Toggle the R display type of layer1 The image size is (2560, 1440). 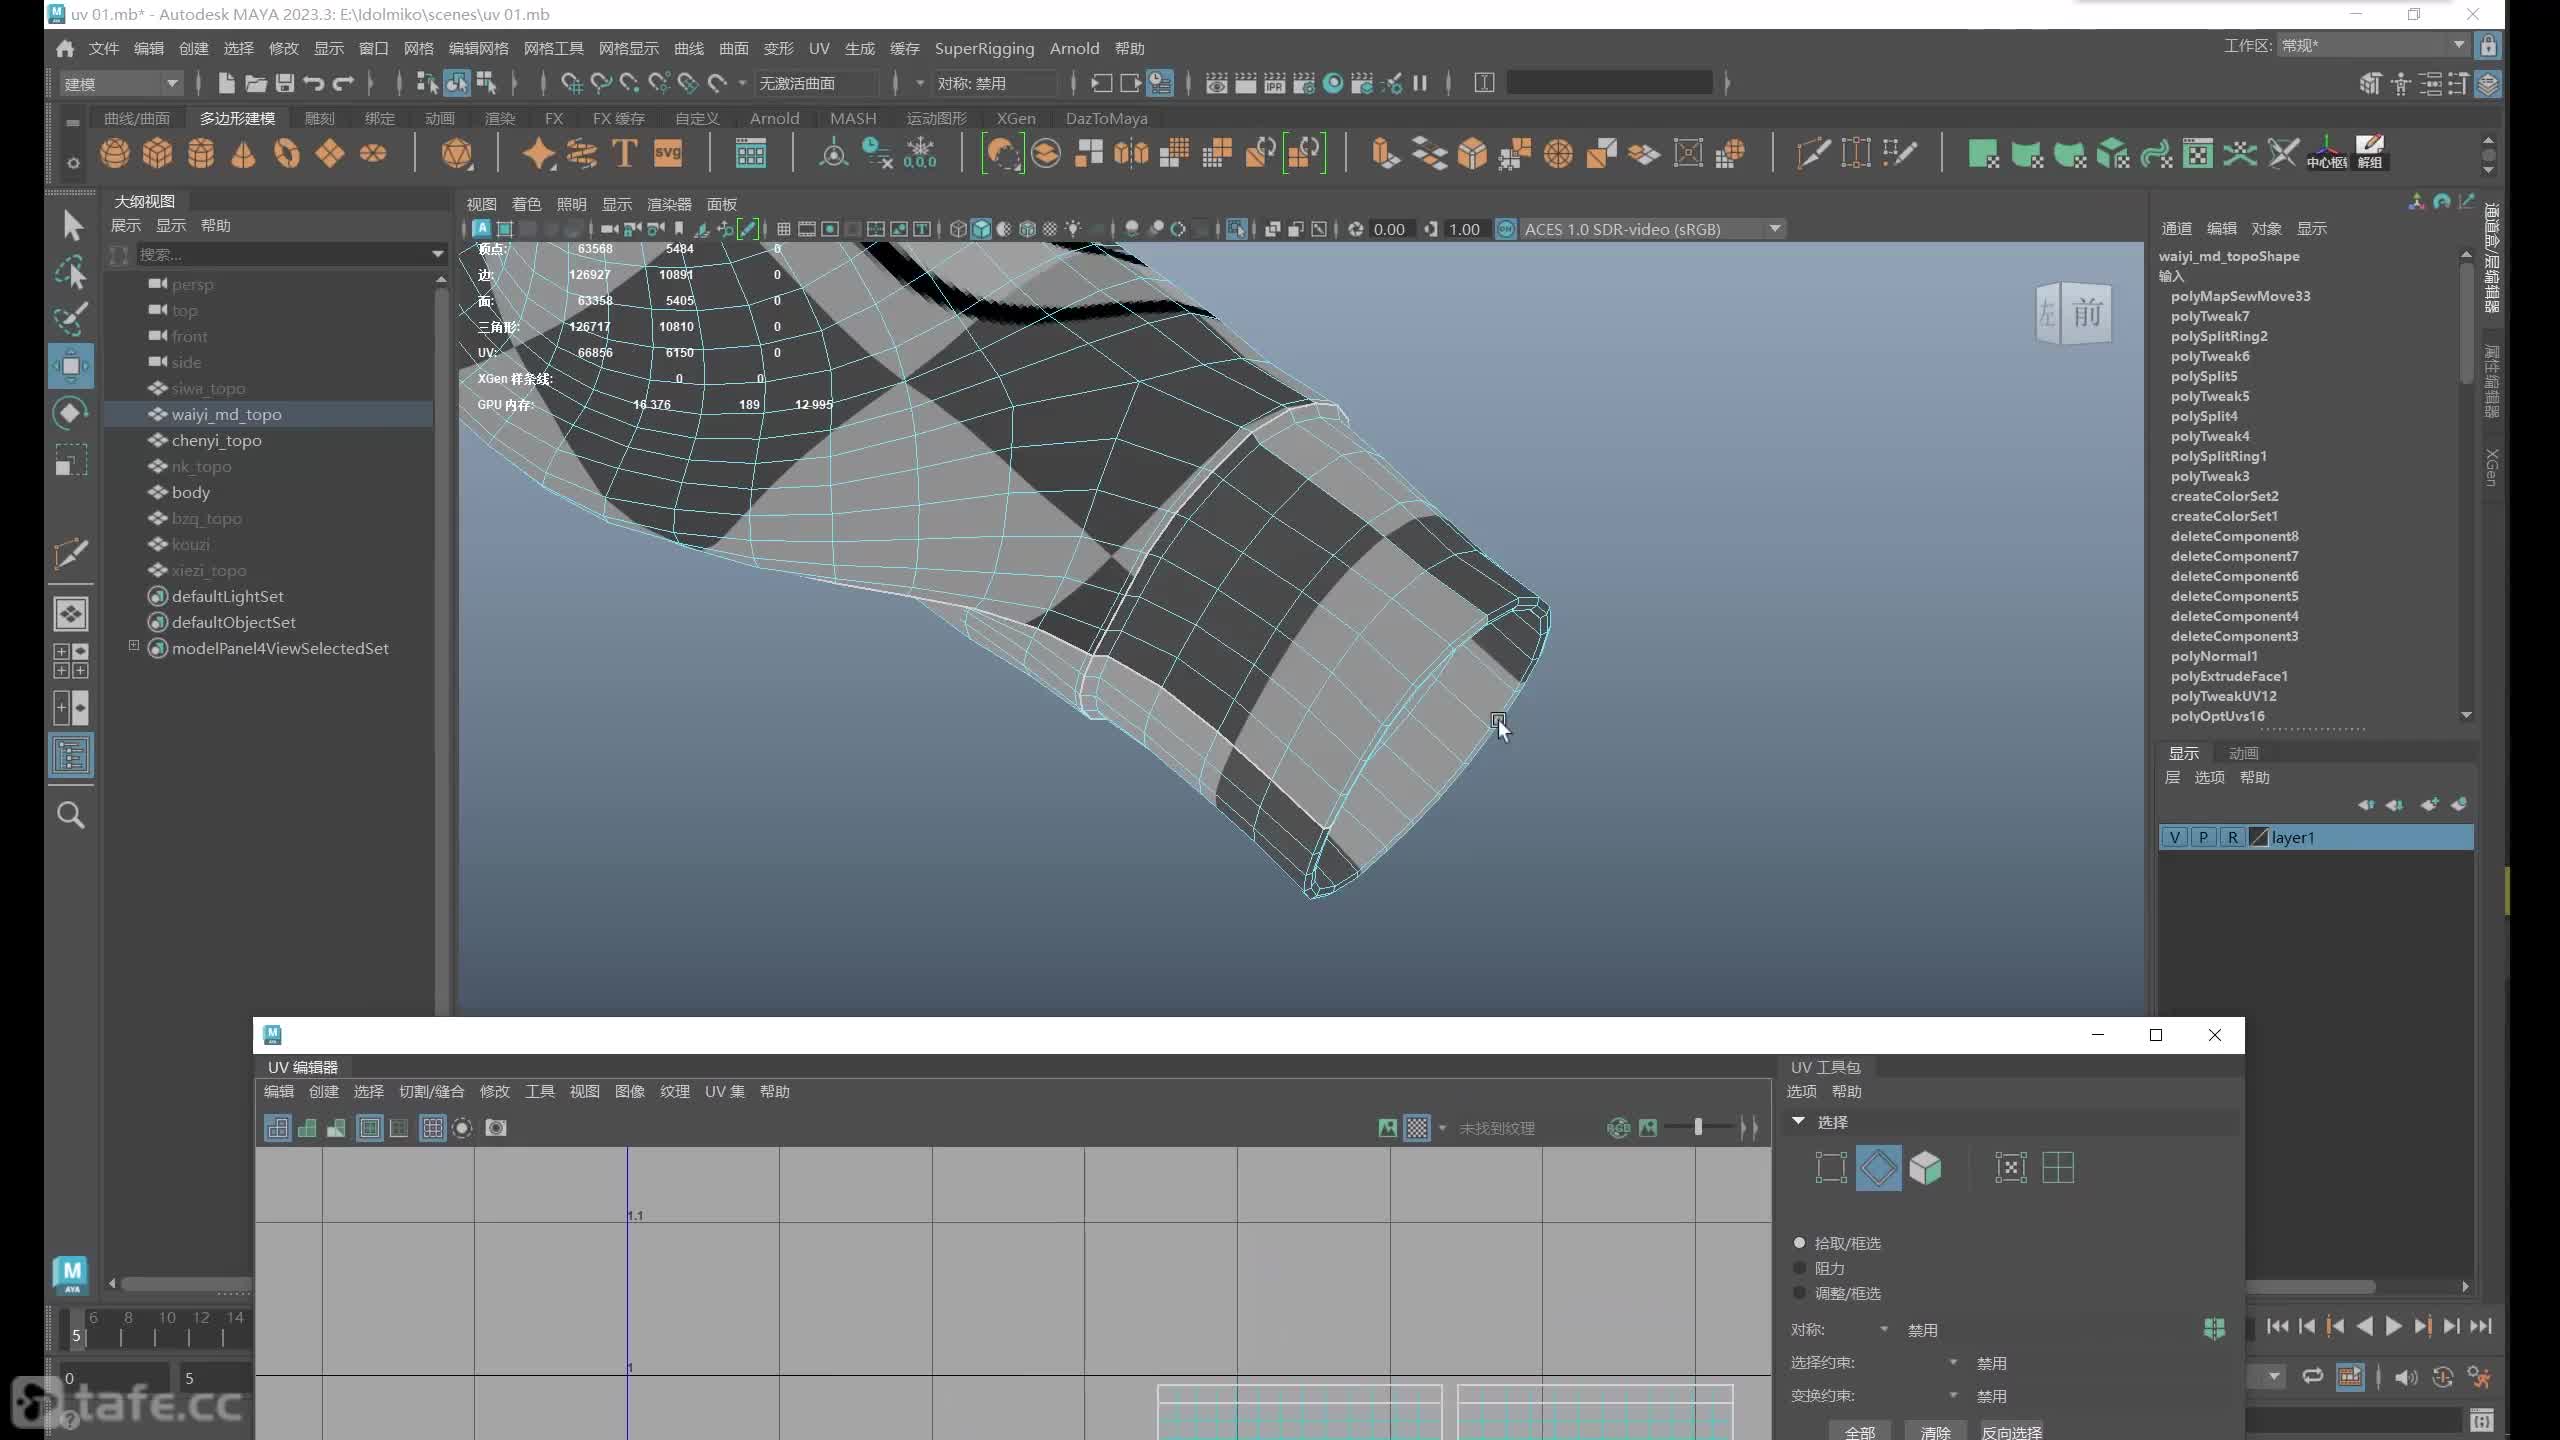2232,838
